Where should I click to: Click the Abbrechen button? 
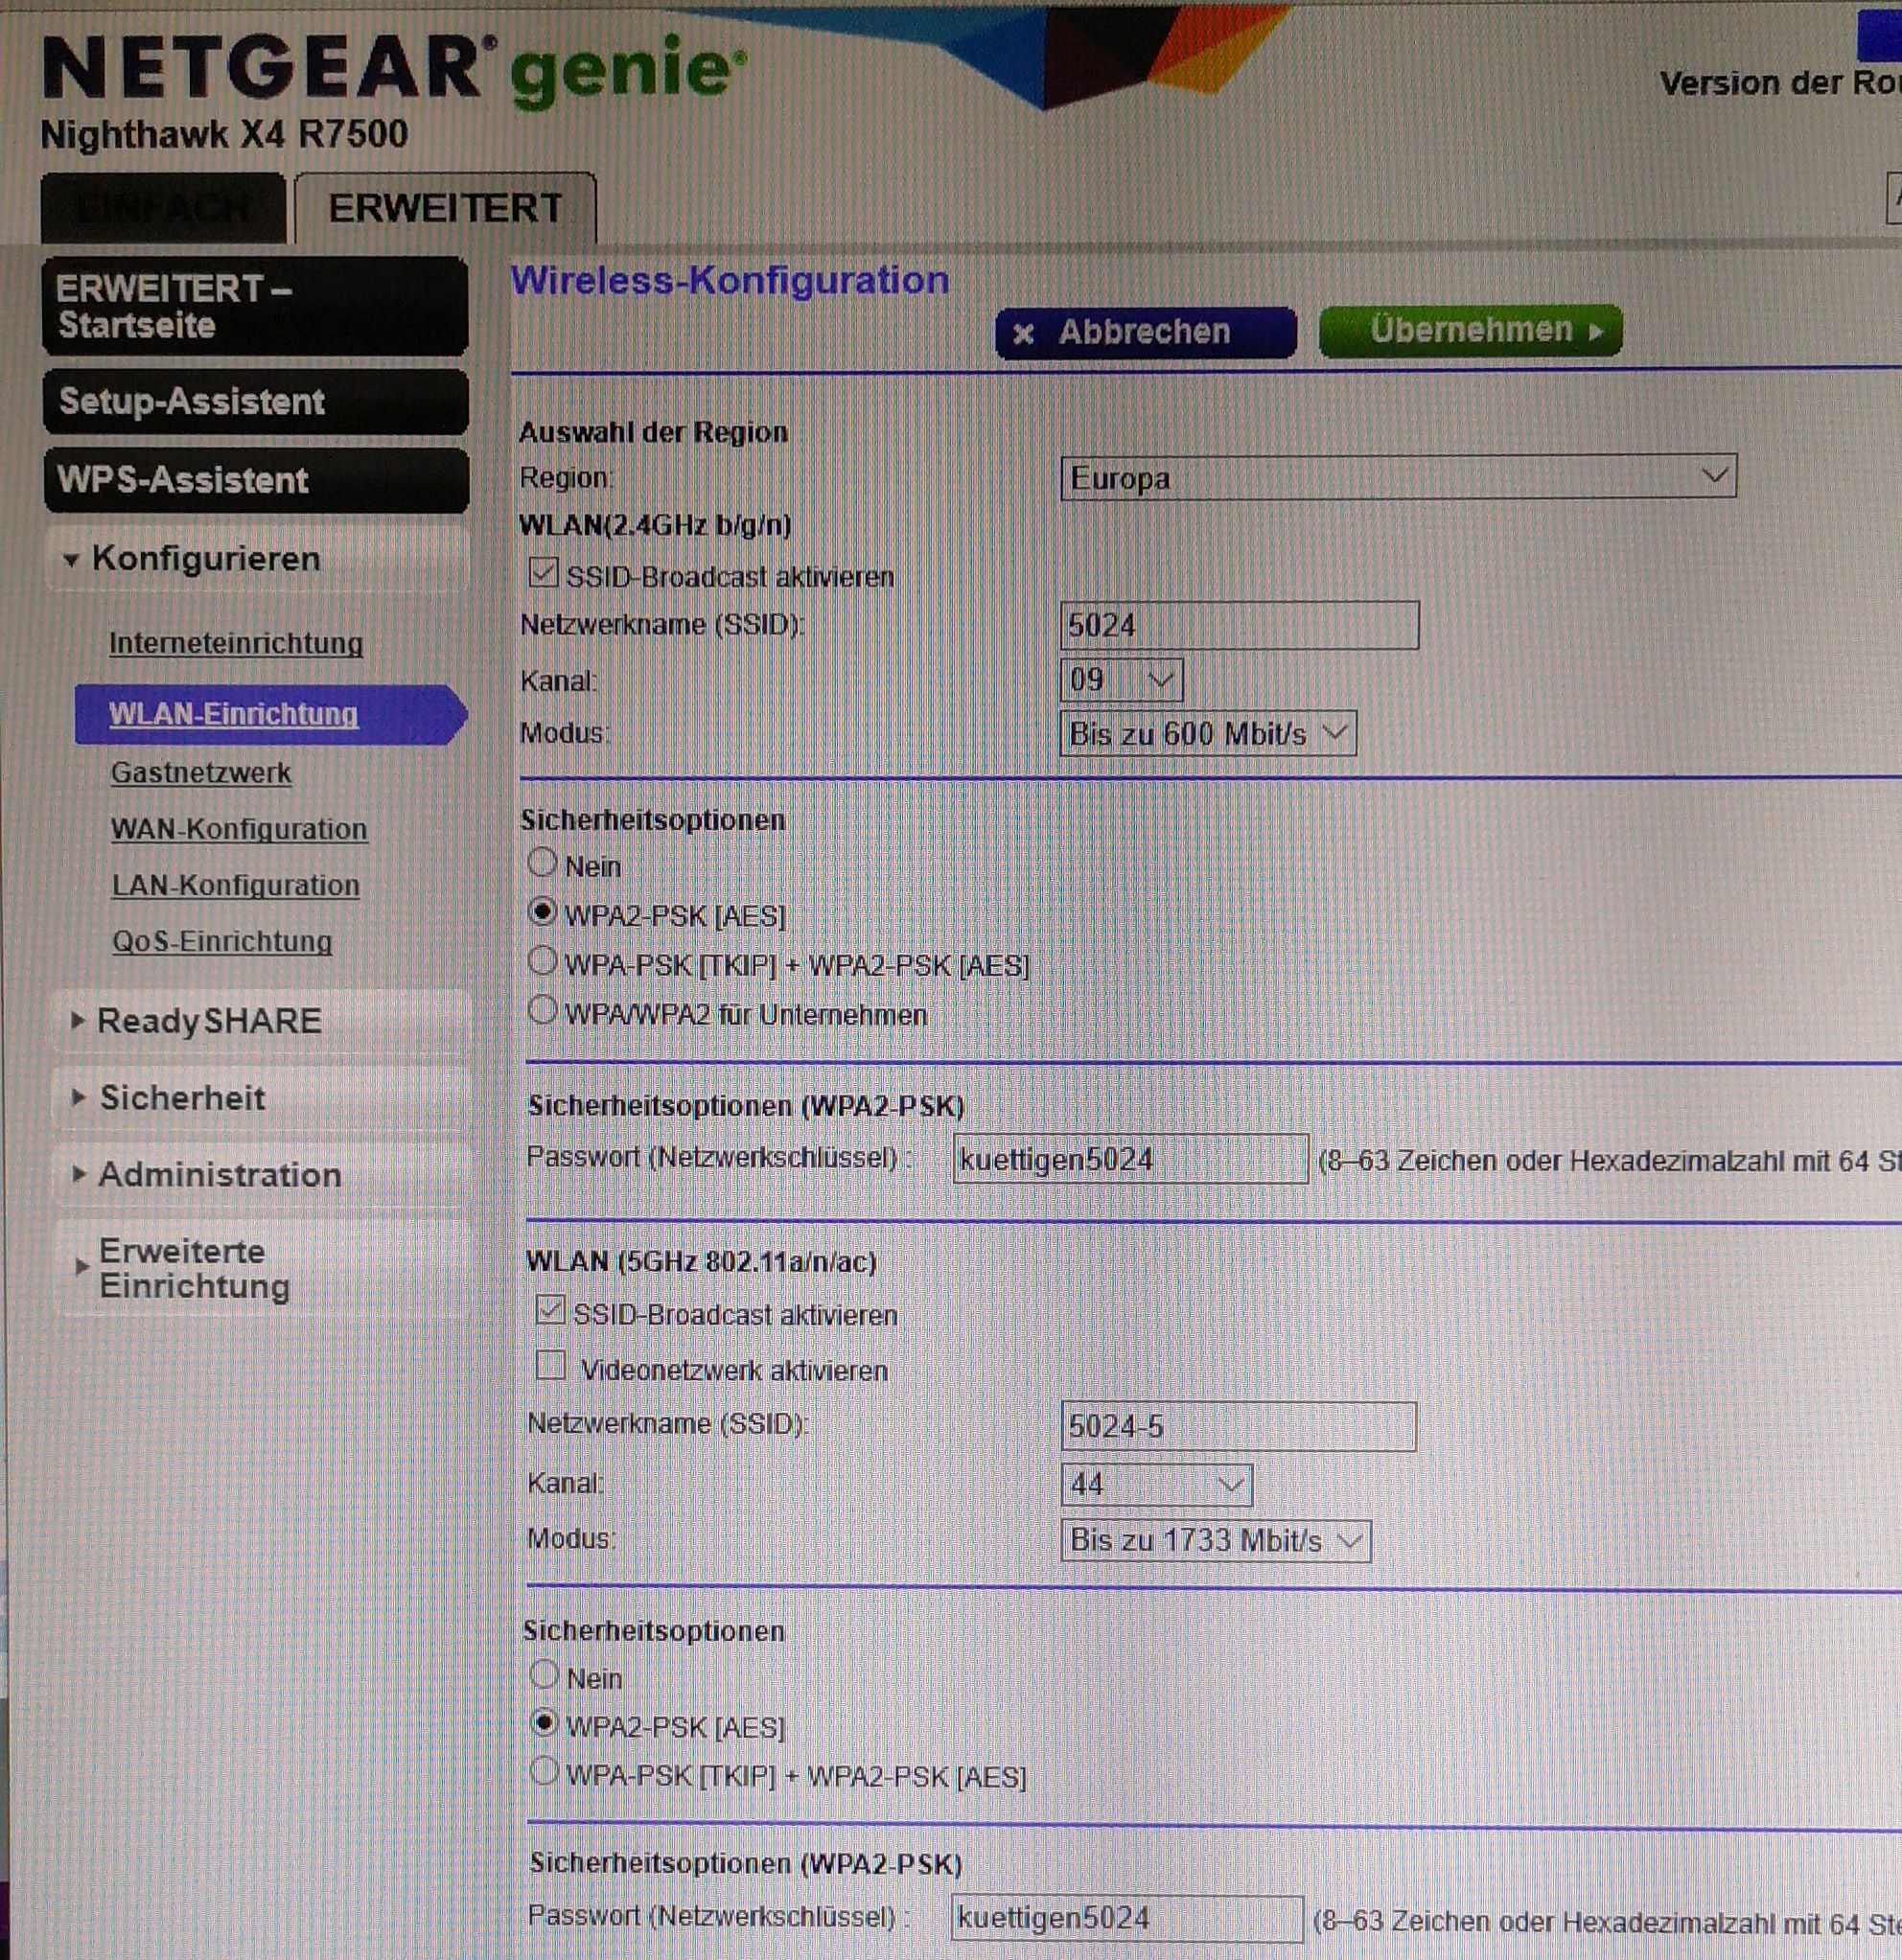tap(1143, 333)
